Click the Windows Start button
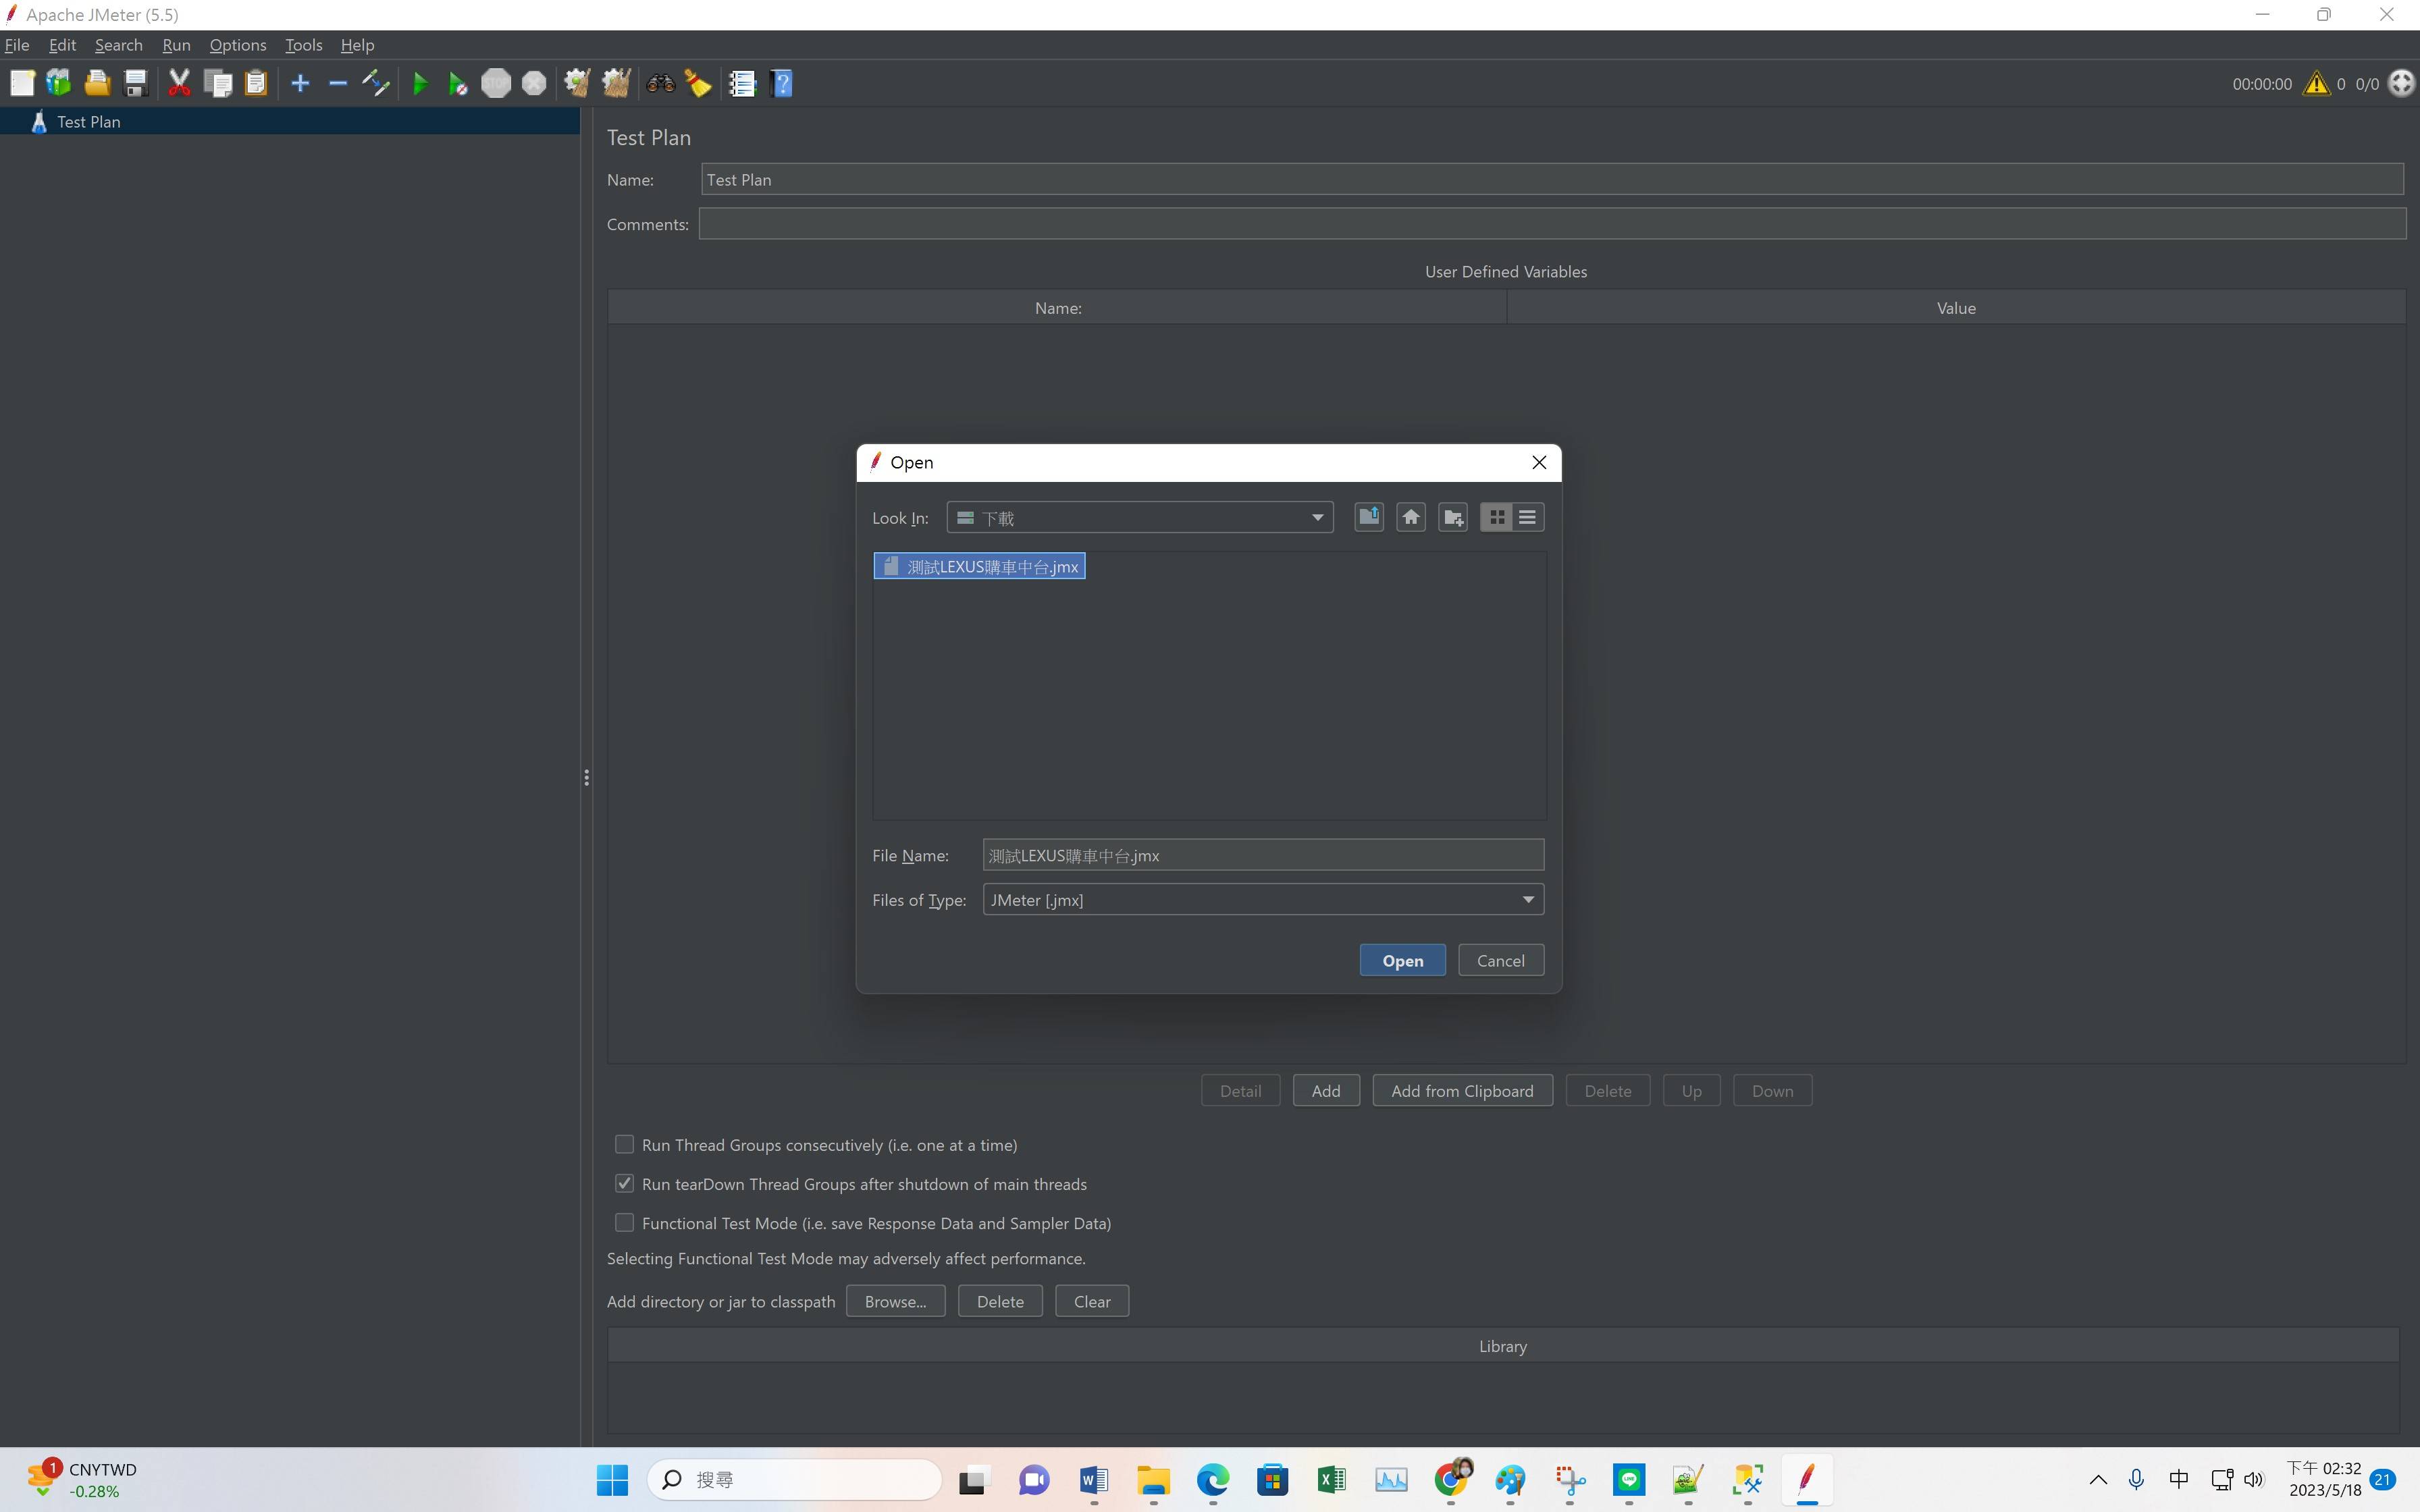 pyautogui.click(x=612, y=1479)
